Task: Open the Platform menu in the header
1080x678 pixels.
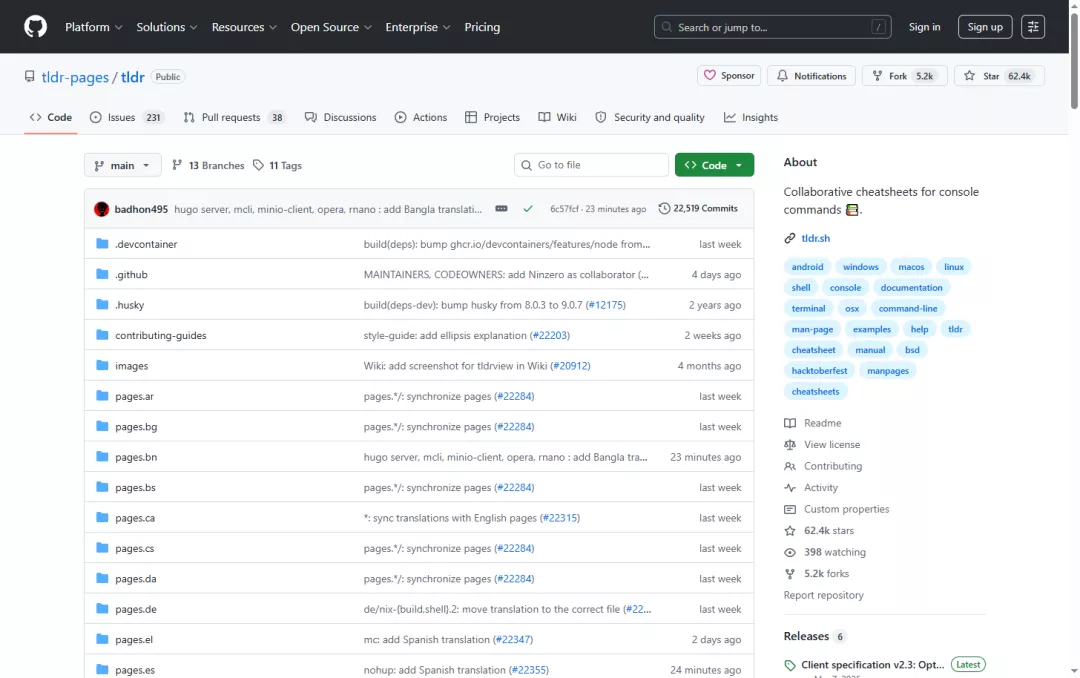Action: coord(94,27)
